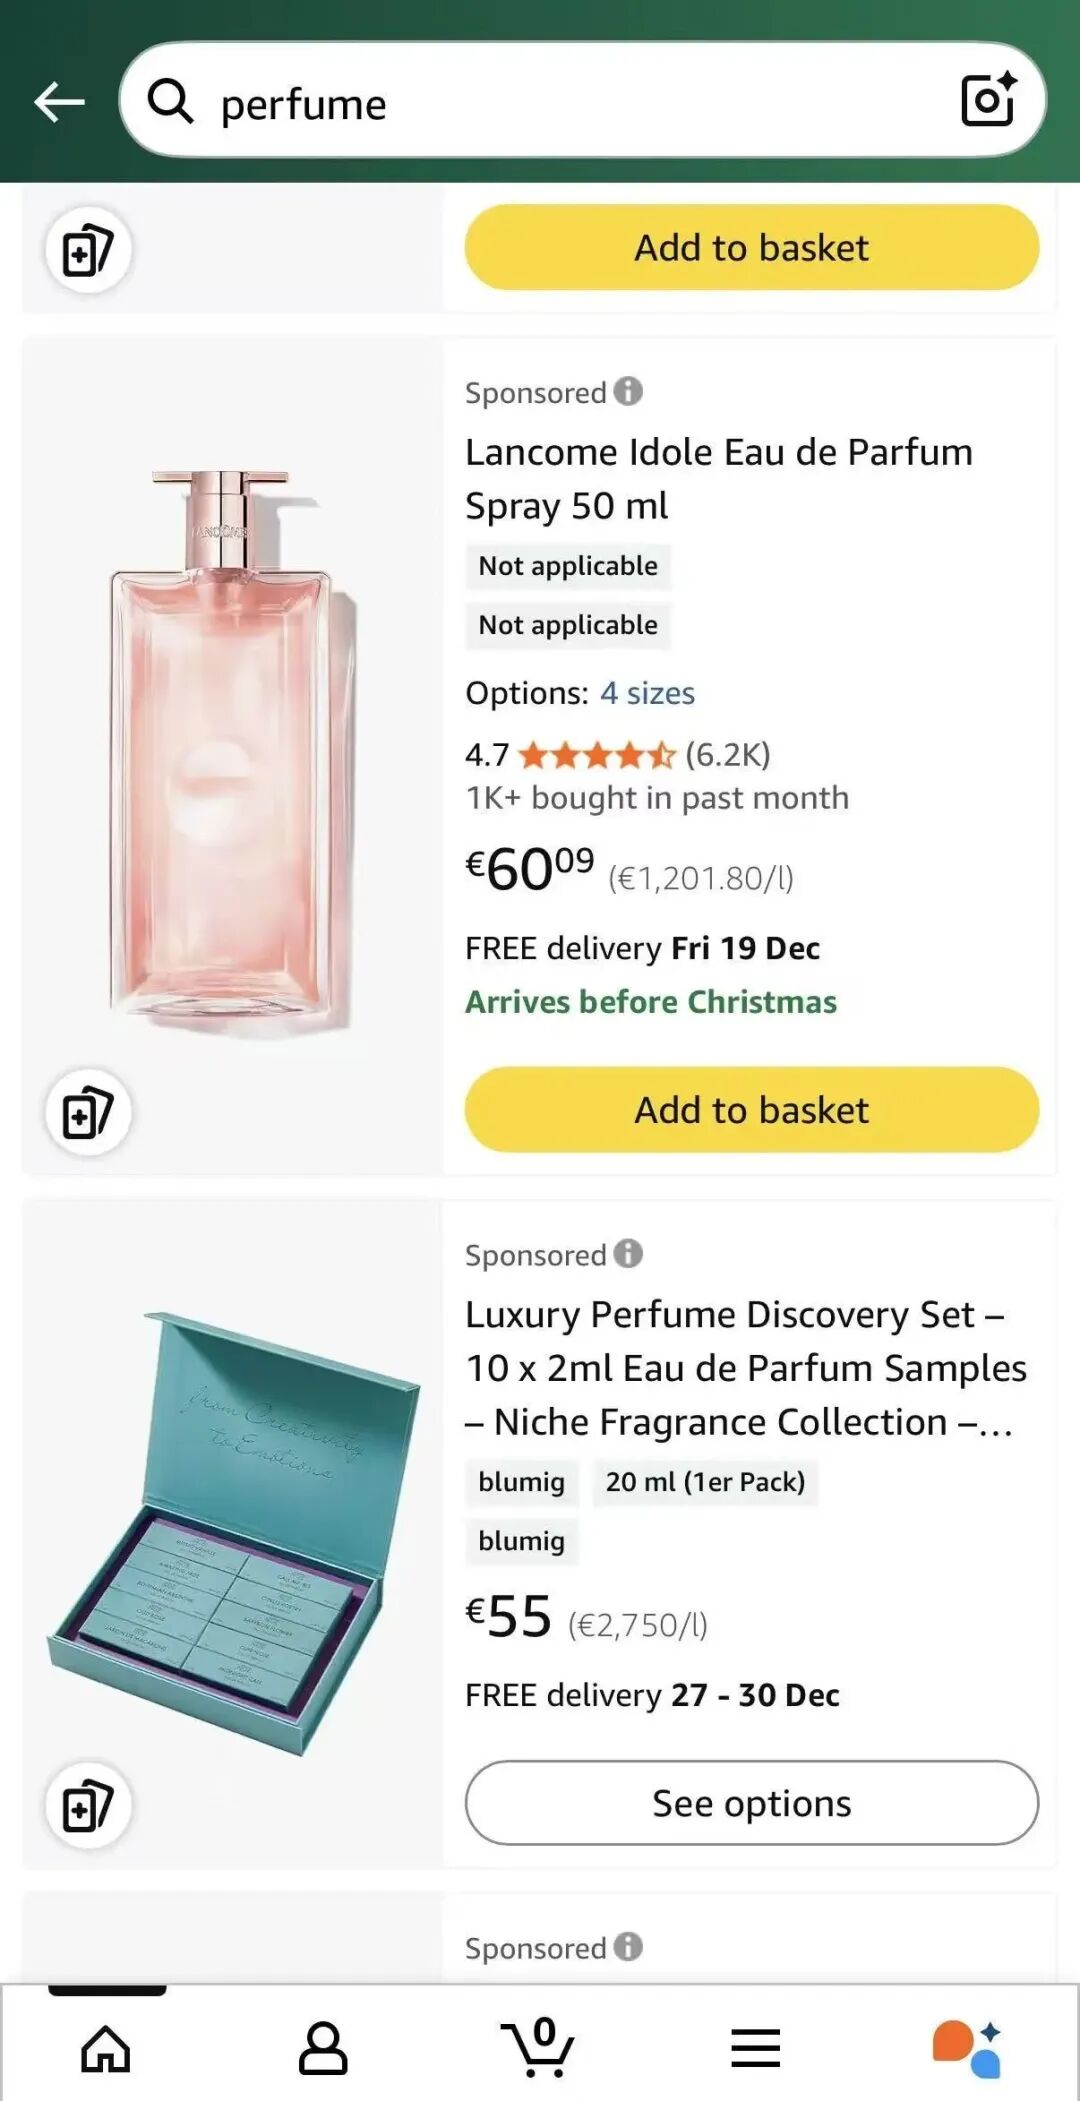Open Sponsored info icon for Discovery Set
The width and height of the screenshot is (1080, 2101).
click(628, 1253)
